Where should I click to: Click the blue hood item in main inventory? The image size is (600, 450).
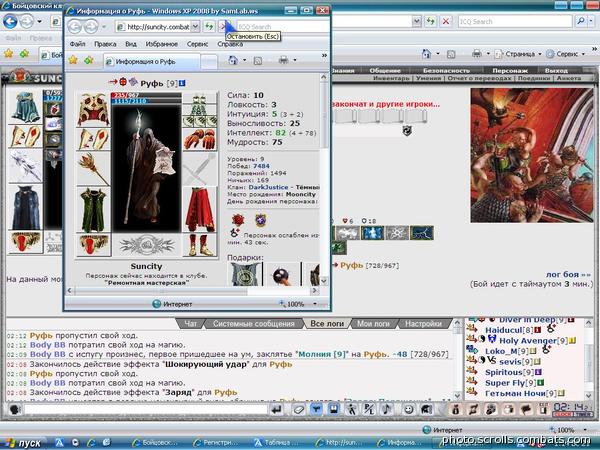coord(25,107)
